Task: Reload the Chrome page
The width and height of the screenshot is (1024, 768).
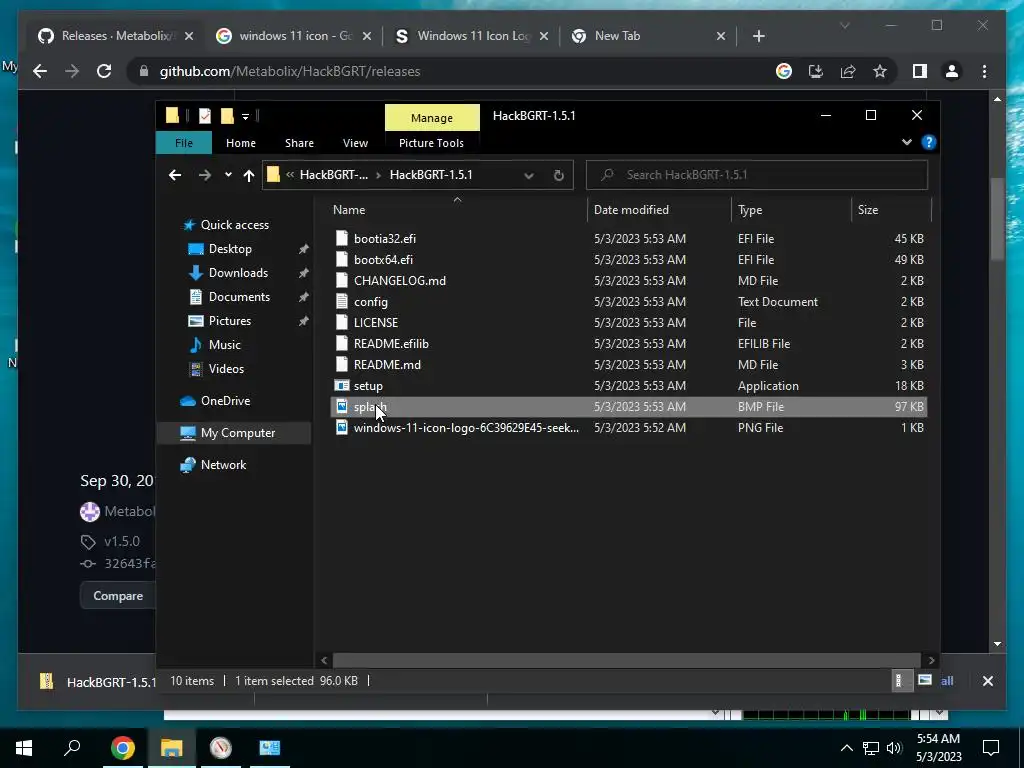Action: [x=104, y=71]
